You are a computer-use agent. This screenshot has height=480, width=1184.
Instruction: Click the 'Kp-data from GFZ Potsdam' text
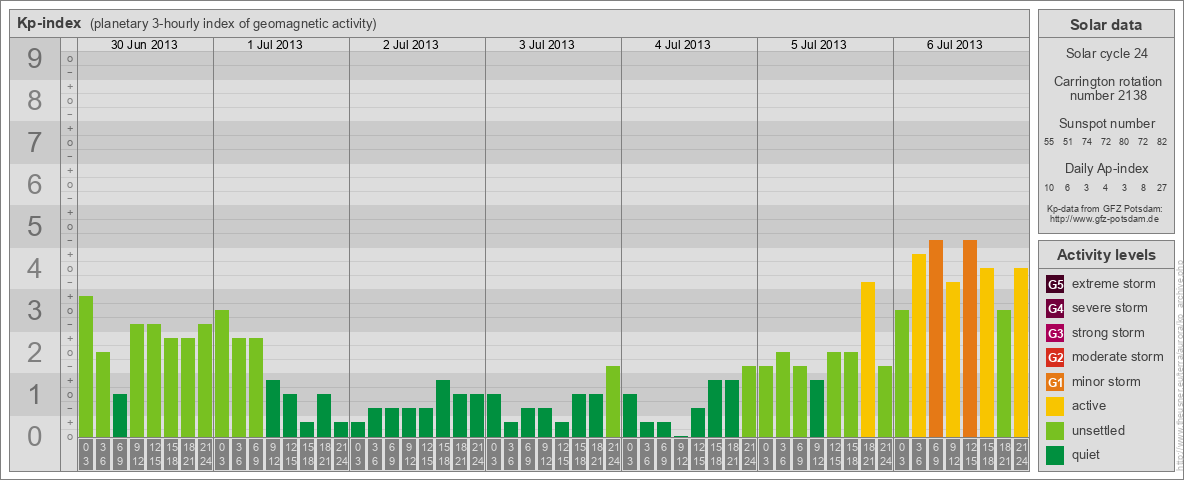click(1106, 208)
